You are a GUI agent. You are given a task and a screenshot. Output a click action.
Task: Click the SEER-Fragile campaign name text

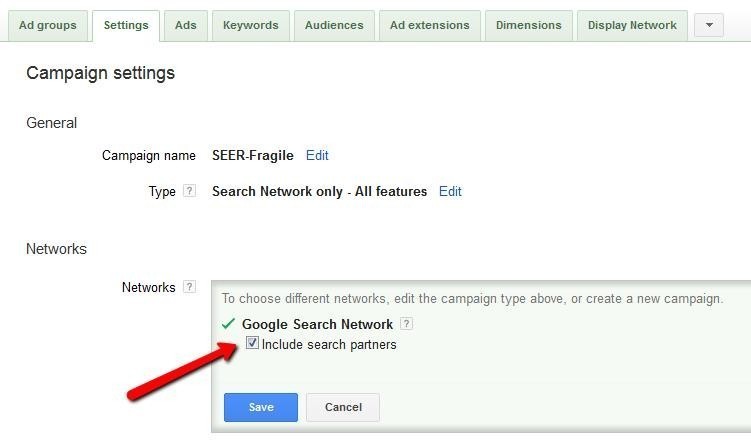click(253, 155)
